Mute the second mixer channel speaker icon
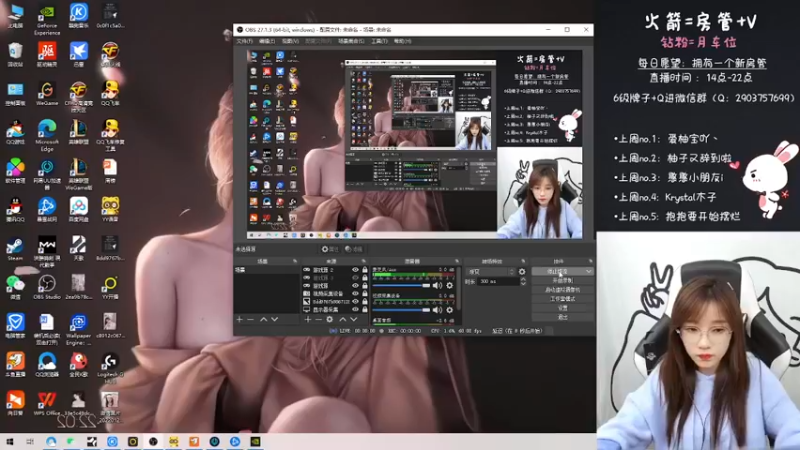 (x=437, y=310)
